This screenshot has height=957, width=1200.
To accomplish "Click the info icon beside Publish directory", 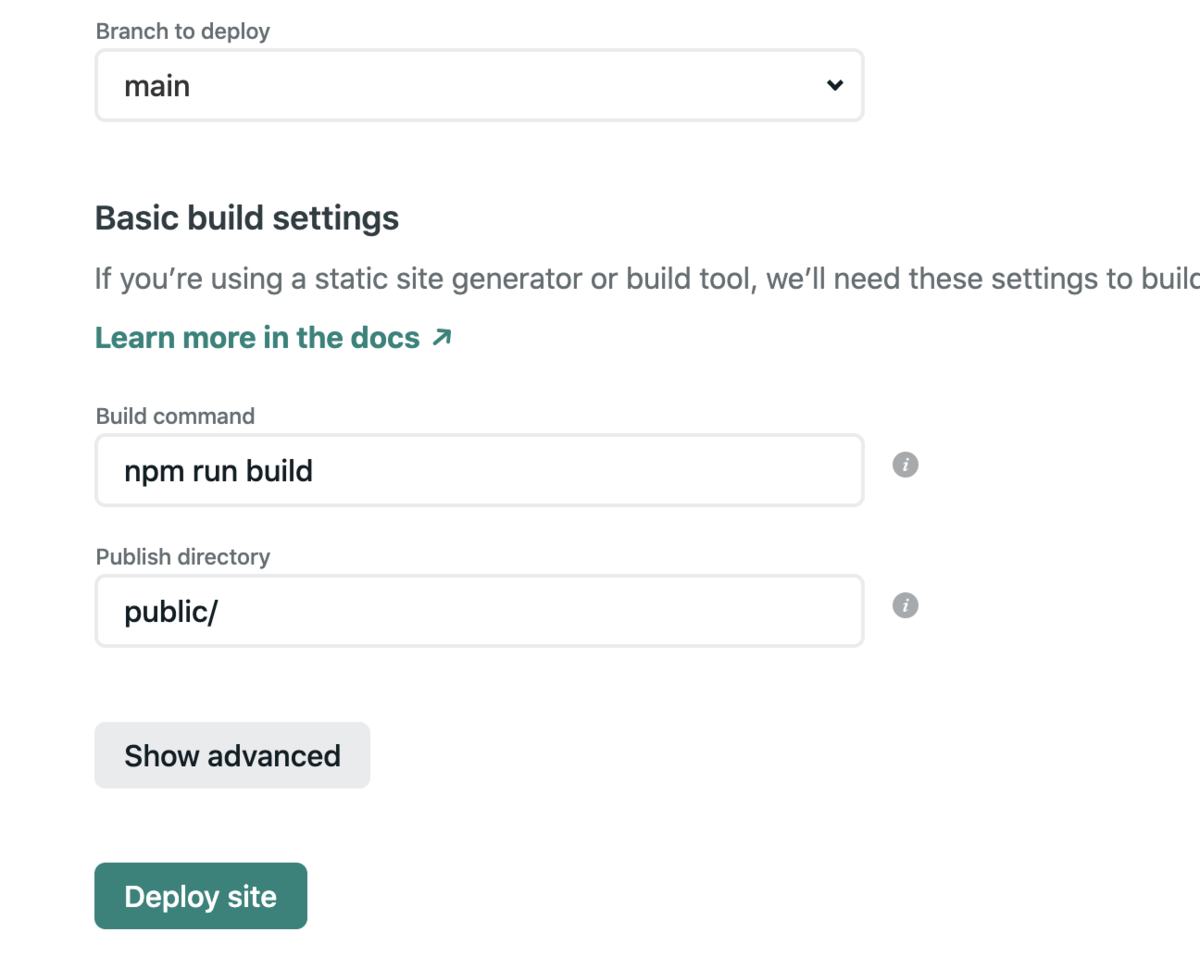I will pyautogui.click(x=905, y=606).
